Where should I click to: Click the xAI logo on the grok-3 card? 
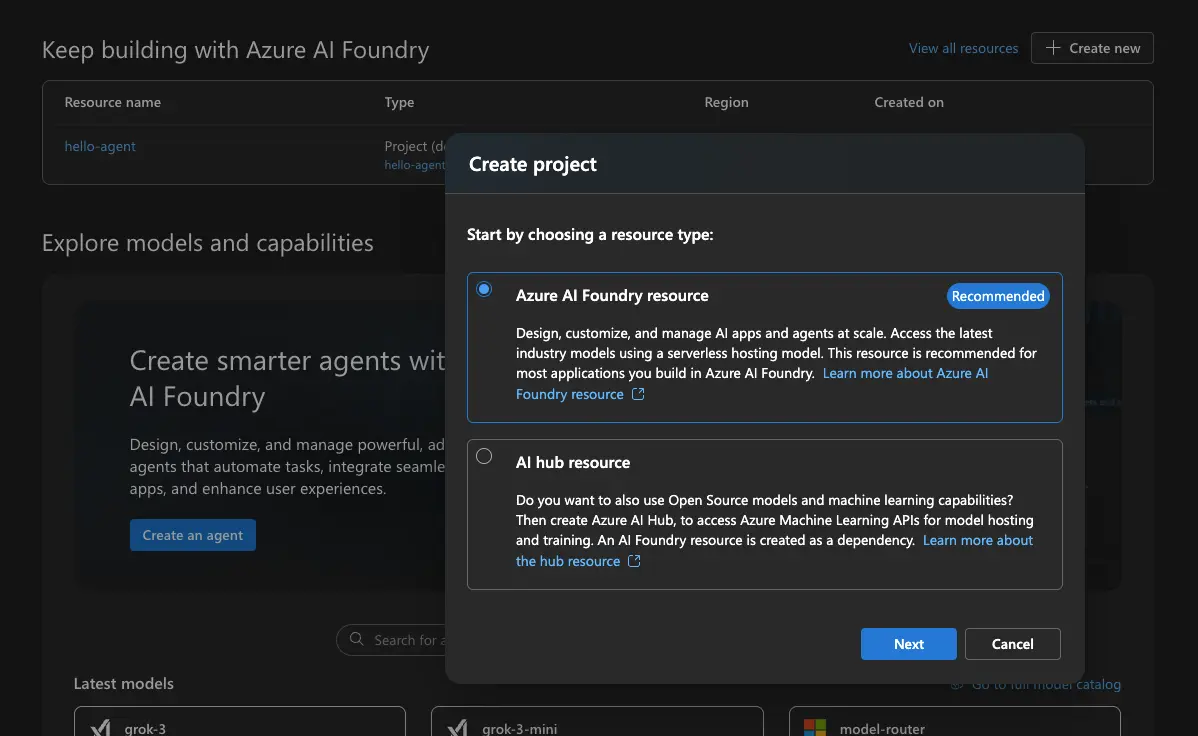click(x=101, y=728)
